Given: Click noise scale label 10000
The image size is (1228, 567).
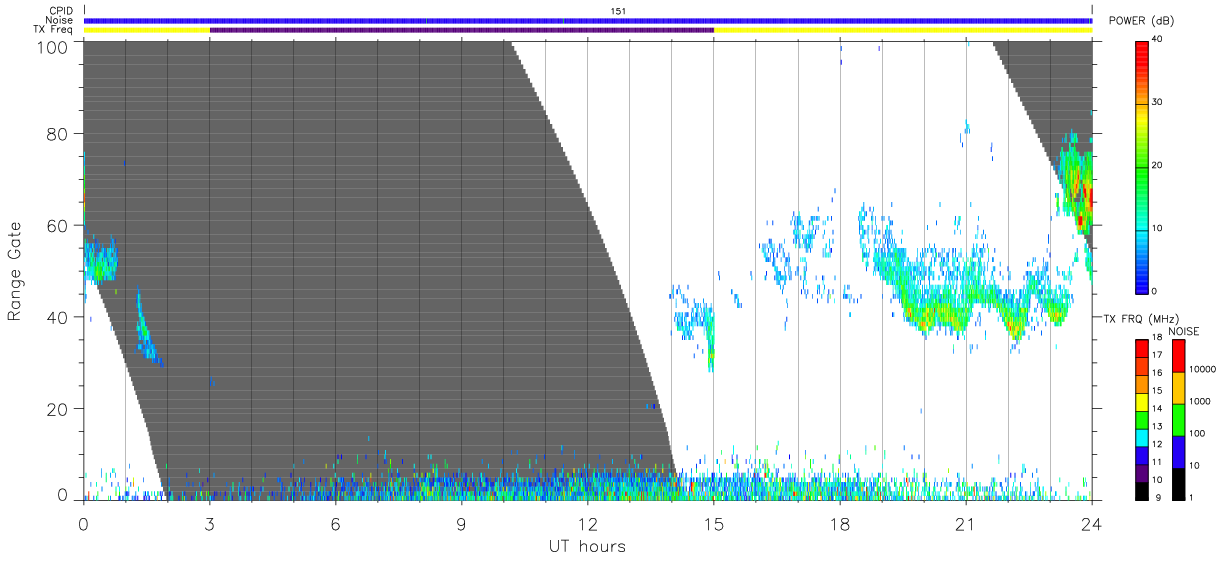Looking at the screenshot, I should (x=1202, y=369).
